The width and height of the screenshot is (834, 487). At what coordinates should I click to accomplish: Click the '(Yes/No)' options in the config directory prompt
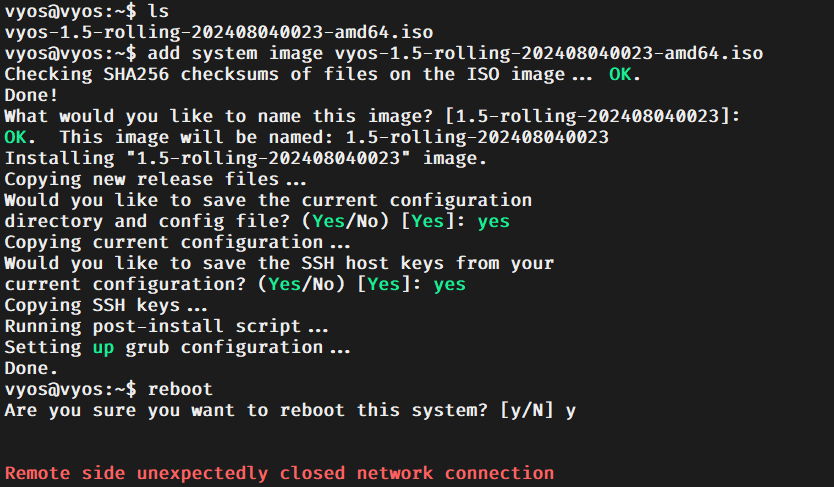(345, 221)
